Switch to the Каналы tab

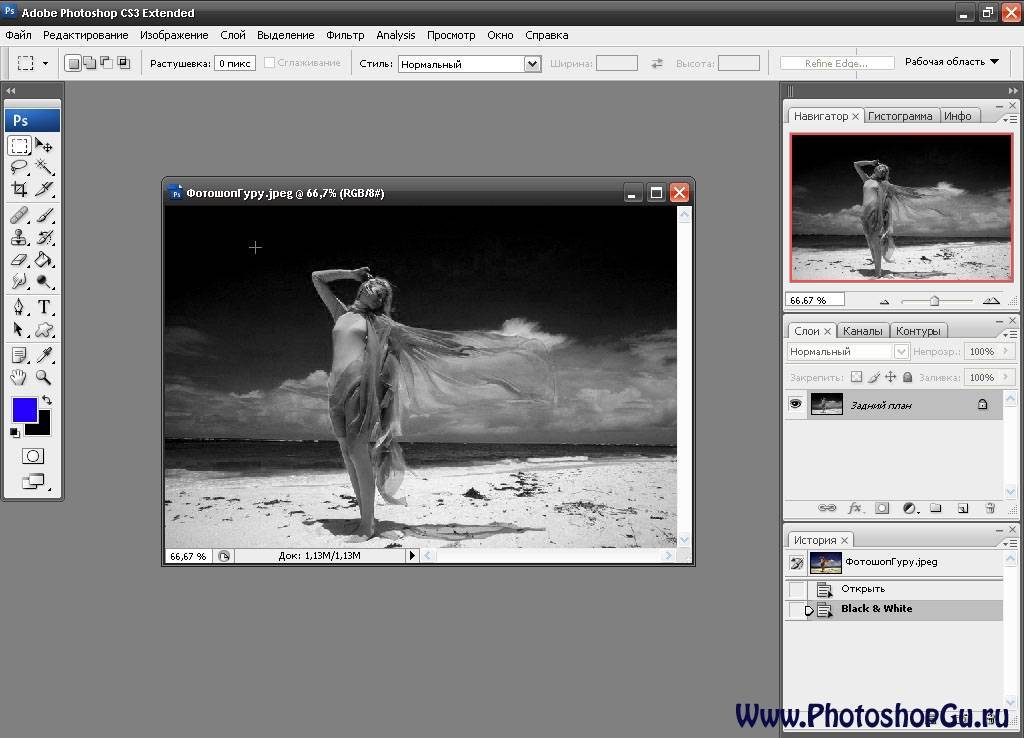point(862,331)
